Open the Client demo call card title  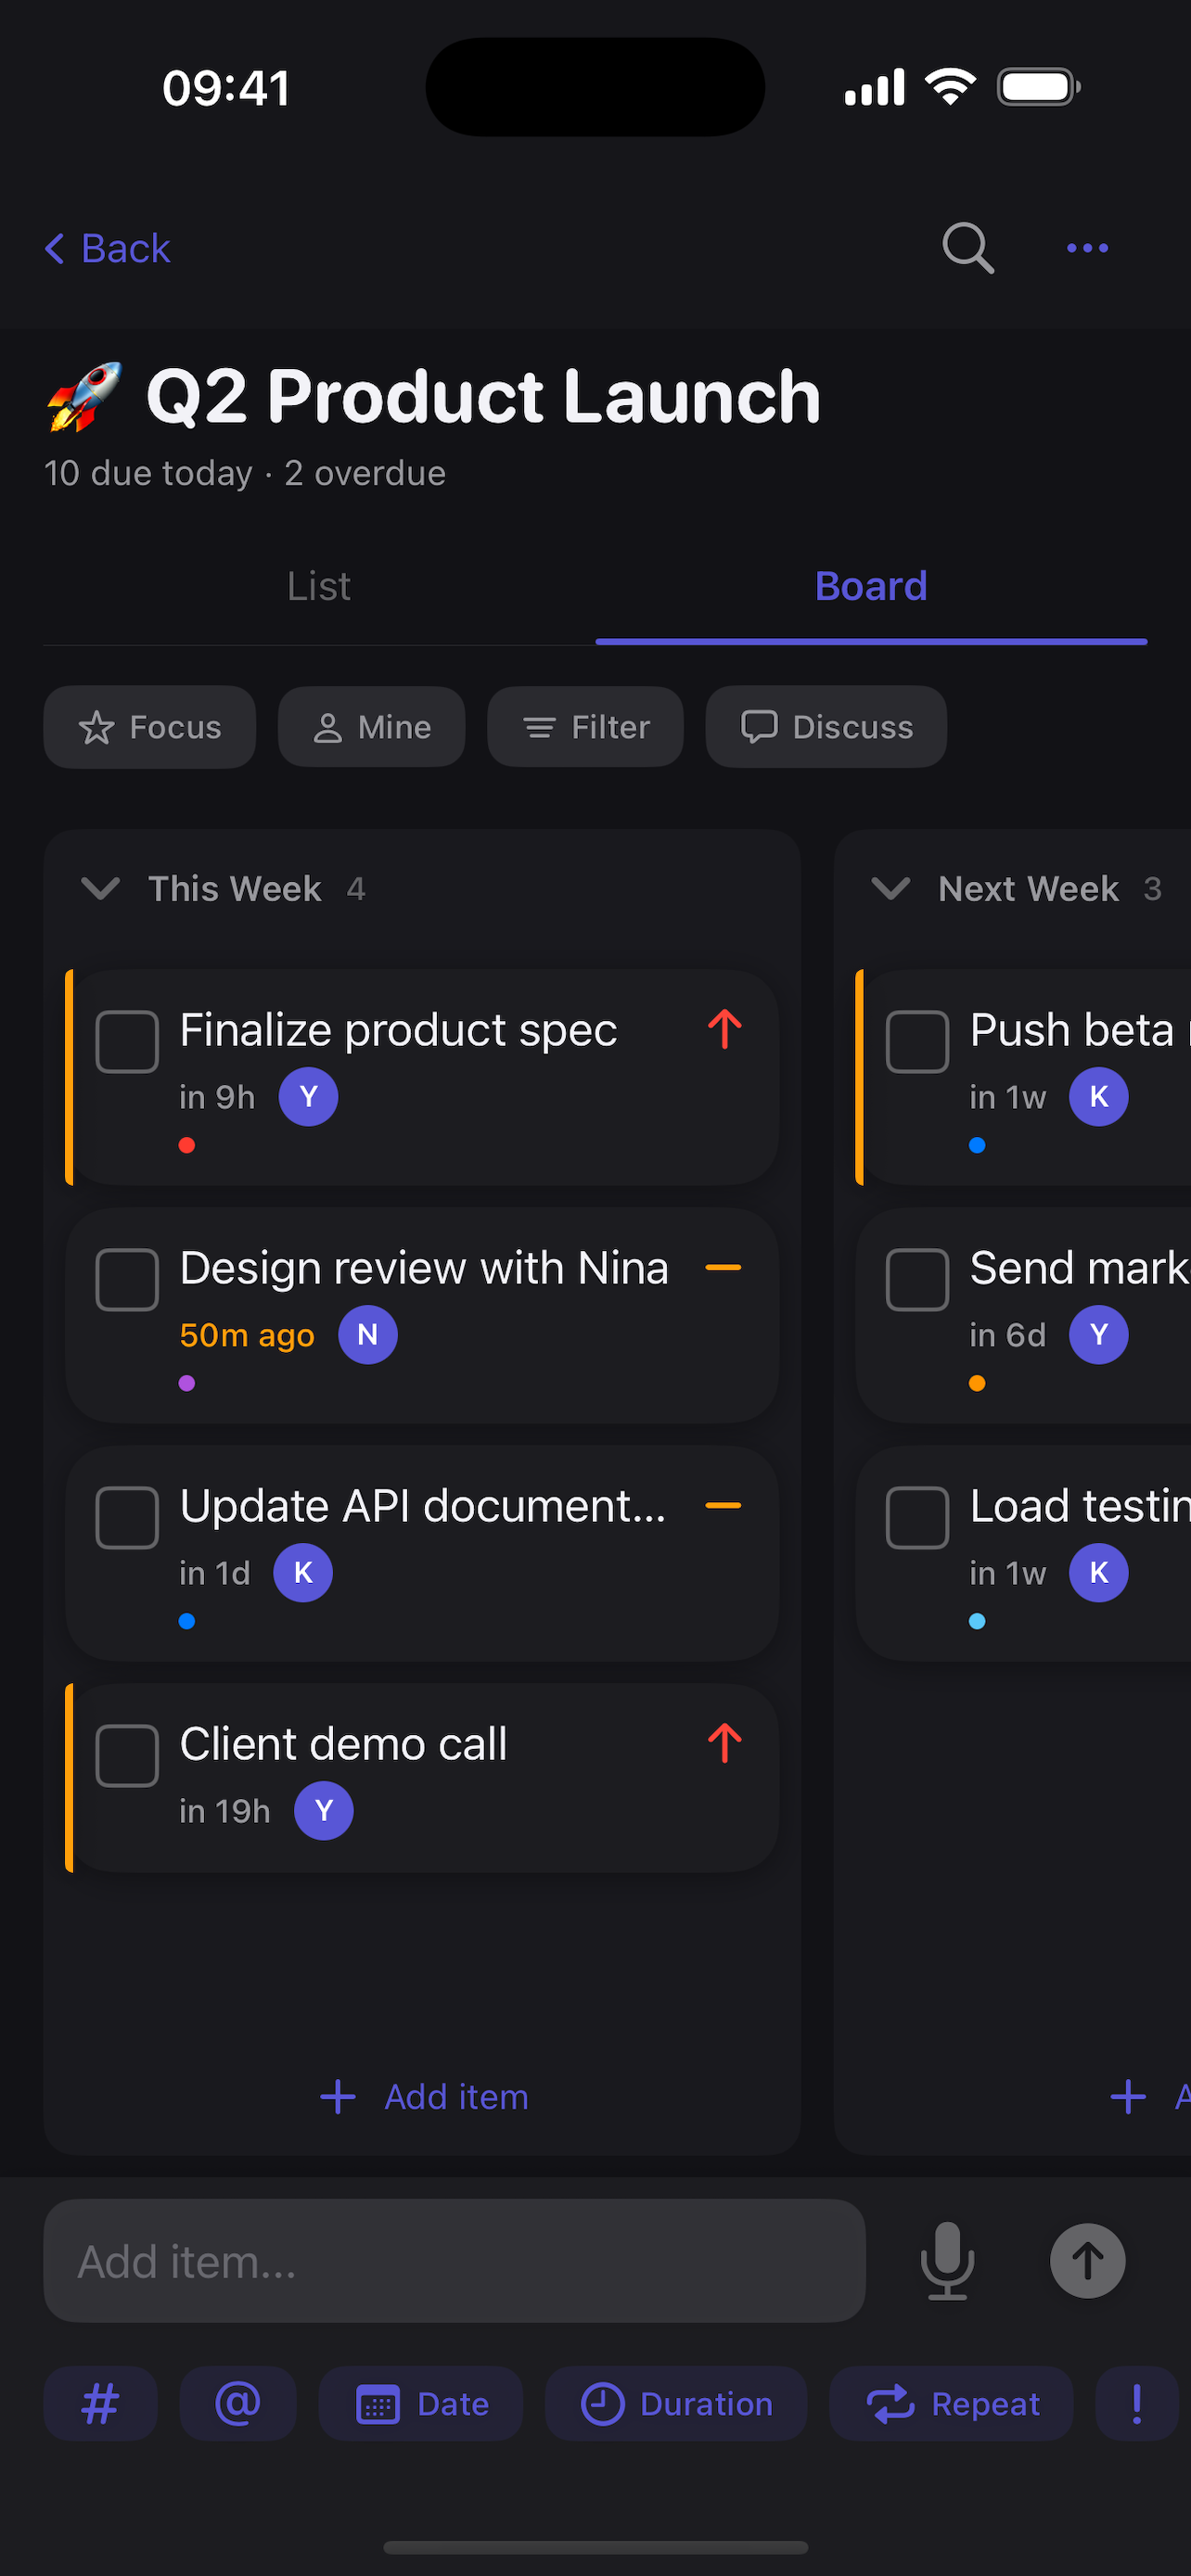pos(343,1744)
